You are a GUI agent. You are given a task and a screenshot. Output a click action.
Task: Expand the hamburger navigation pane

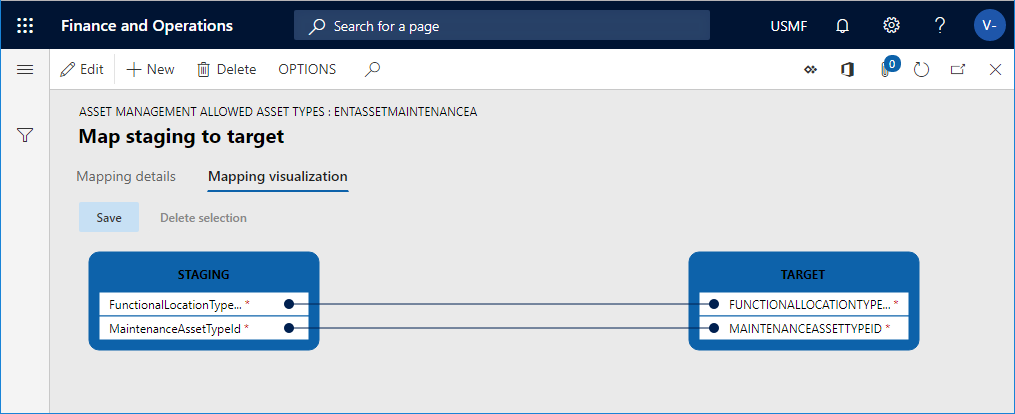tap(25, 70)
